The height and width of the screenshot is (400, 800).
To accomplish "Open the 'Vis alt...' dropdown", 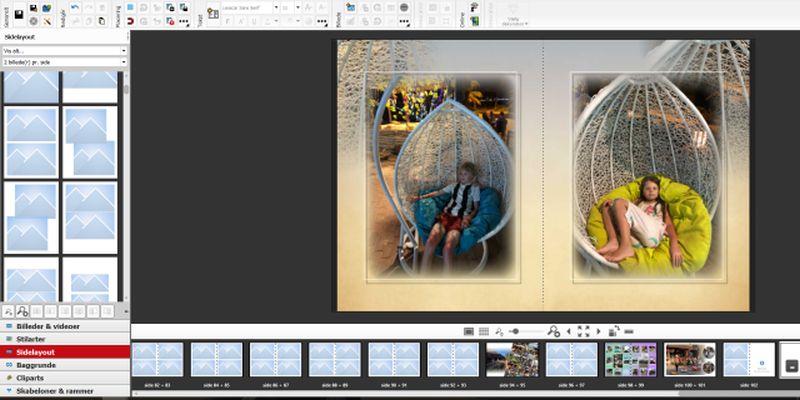I will [65, 50].
